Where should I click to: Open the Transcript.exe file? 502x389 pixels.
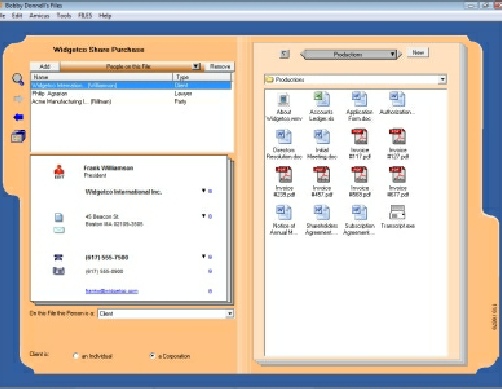point(397,217)
